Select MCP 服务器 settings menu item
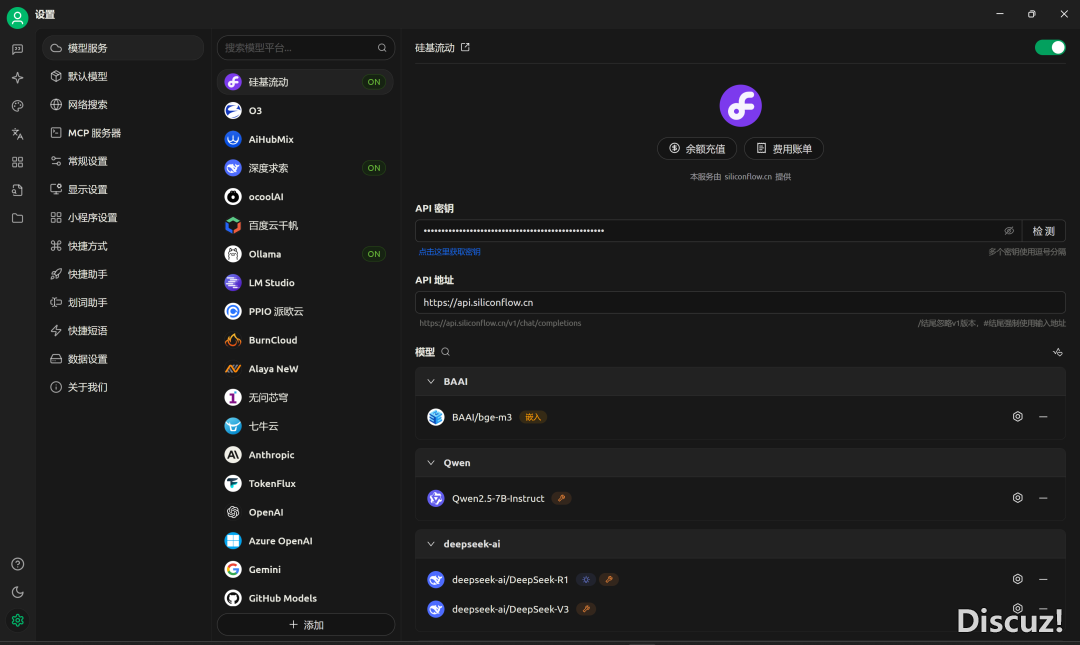1080x645 pixels. coord(123,132)
